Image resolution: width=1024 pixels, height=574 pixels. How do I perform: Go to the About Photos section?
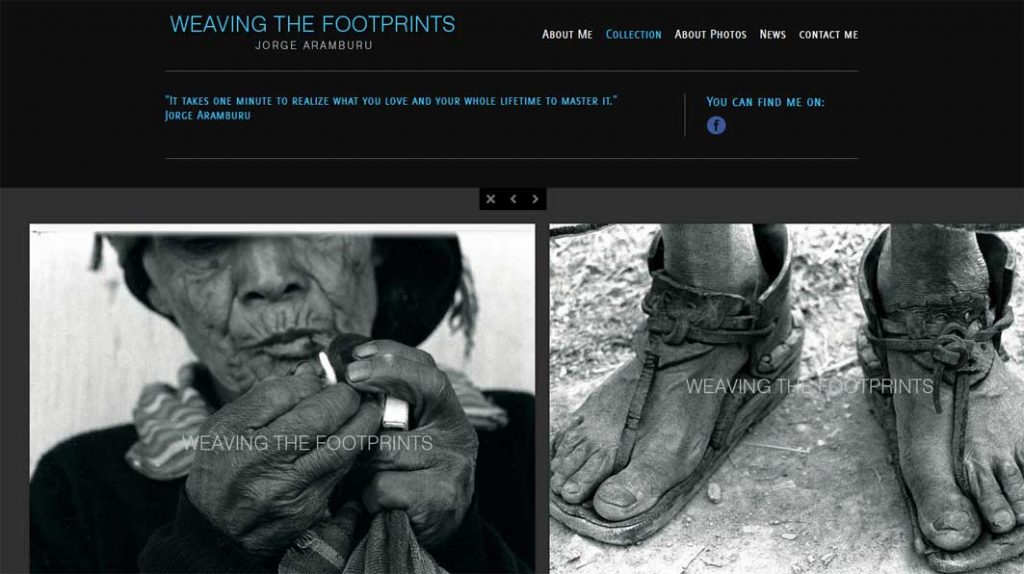710,35
